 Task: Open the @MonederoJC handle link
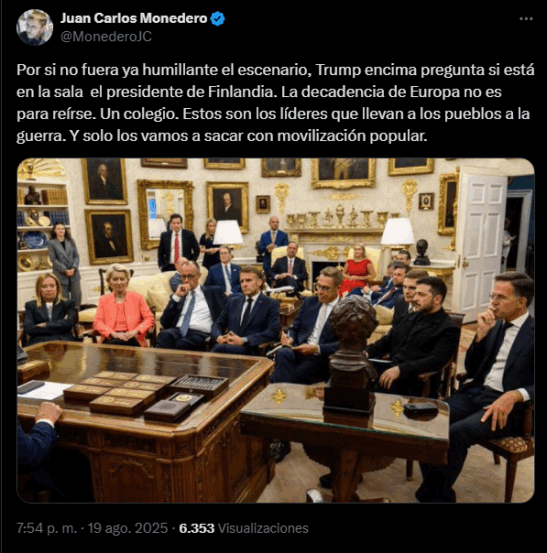(106, 36)
